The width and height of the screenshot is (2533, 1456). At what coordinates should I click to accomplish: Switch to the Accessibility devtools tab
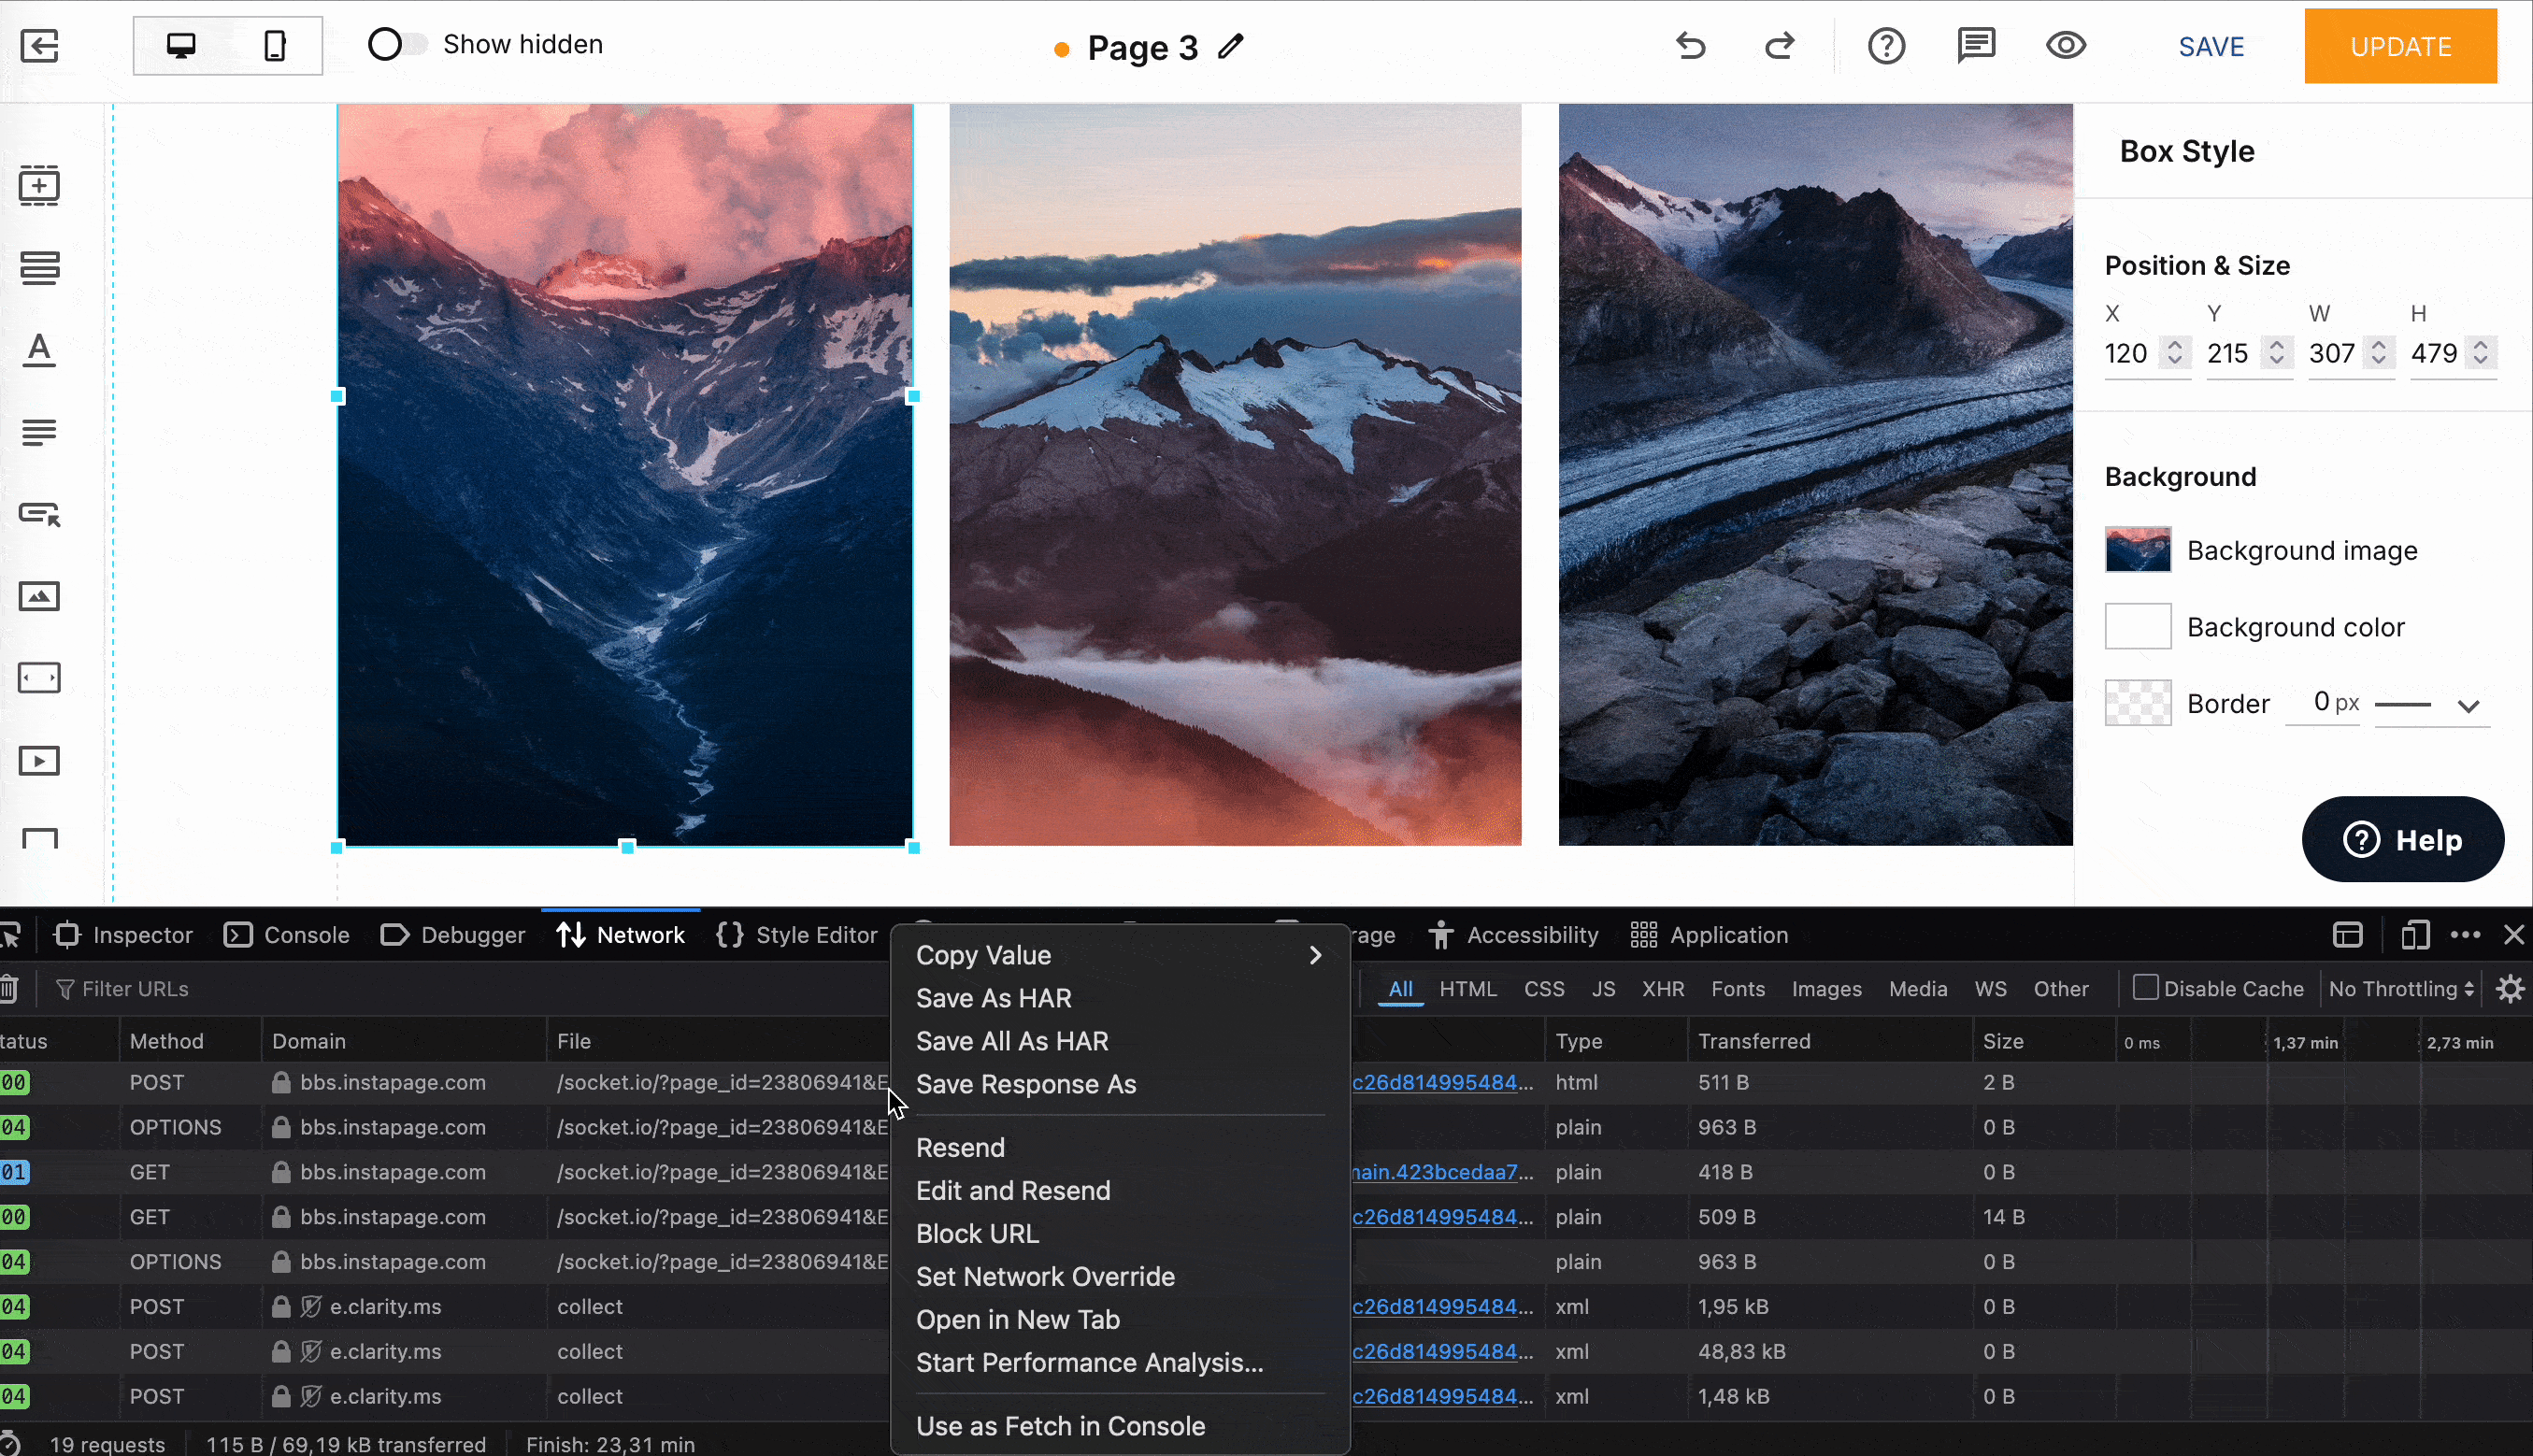pos(1513,935)
